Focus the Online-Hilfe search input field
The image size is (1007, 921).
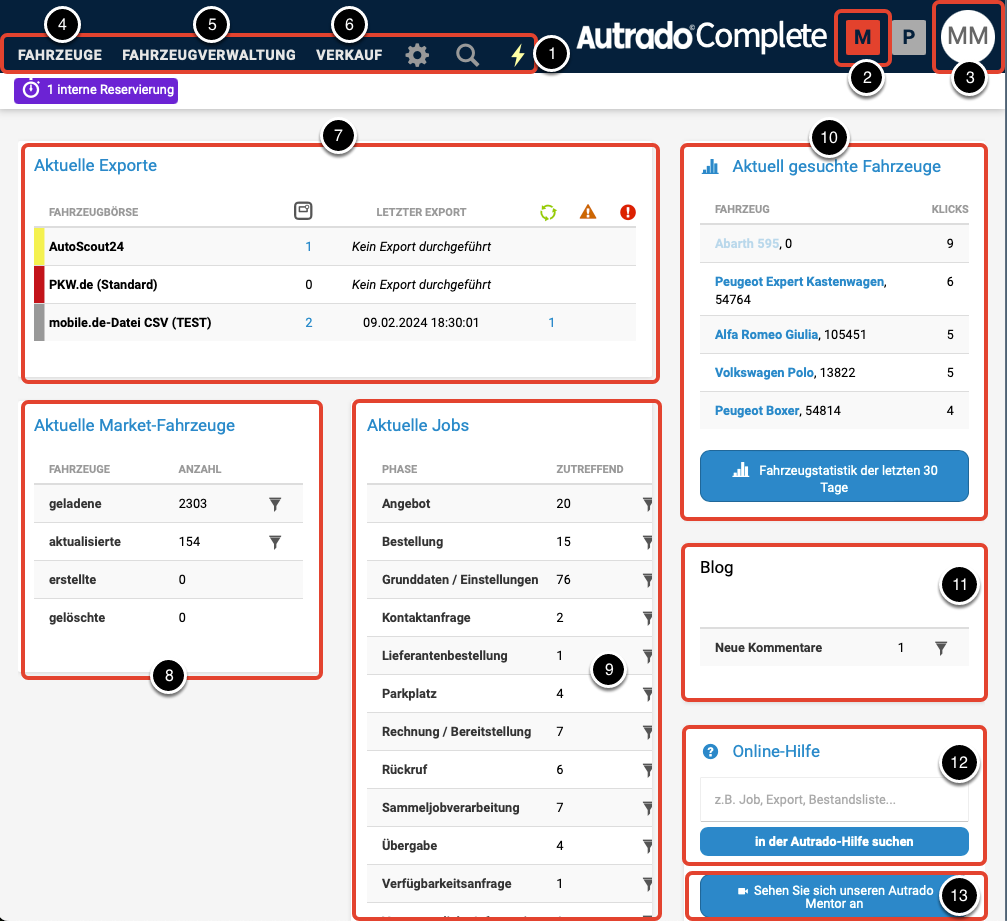[834, 800]
